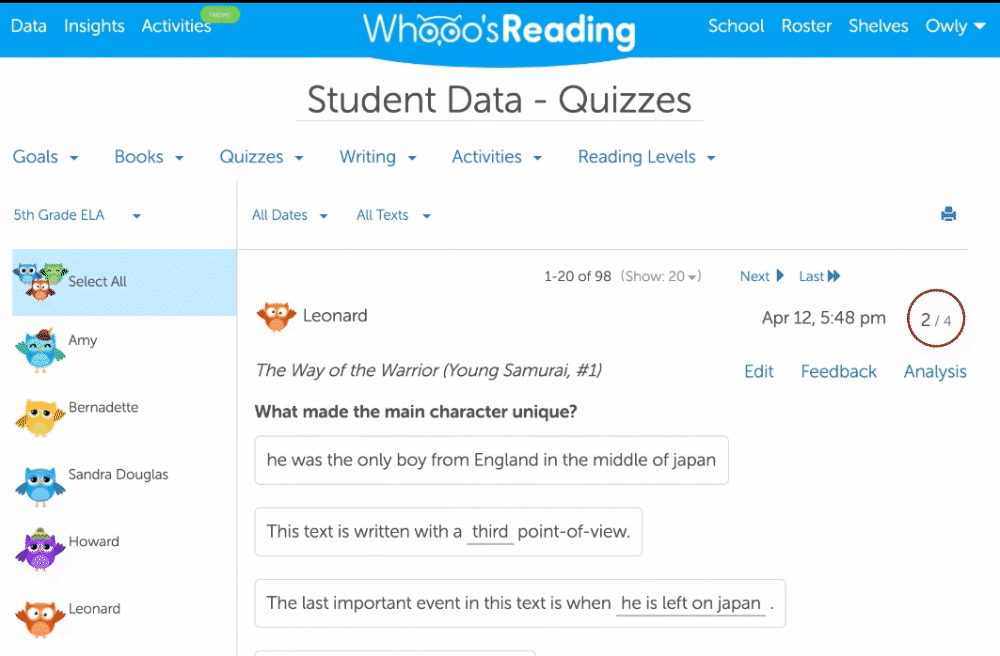The width and height of the screenshot is (1000, 656).
Task: Click the Select All owls group icon
Action: pos(40,281)
